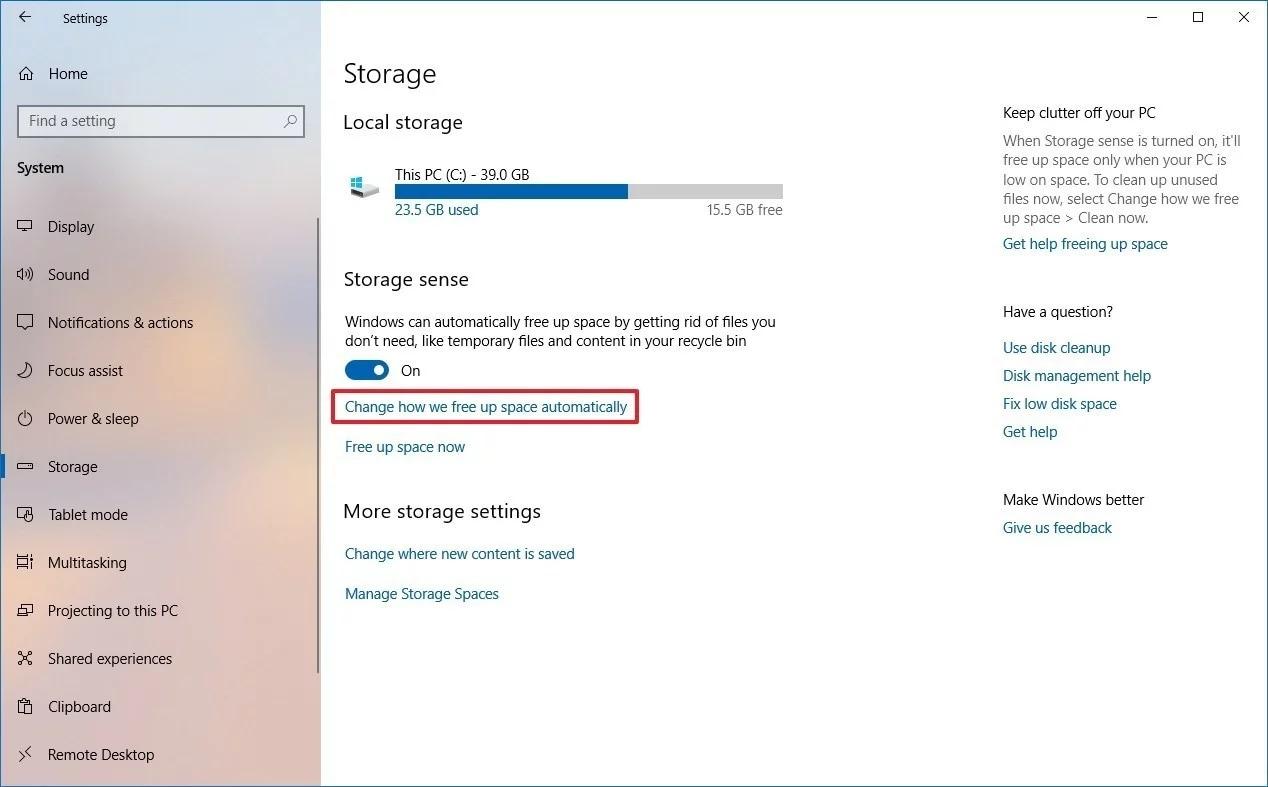Select Tablet mode from the sidebar
The height and width of the screenshot is (787, 1268).
[88, 514]
